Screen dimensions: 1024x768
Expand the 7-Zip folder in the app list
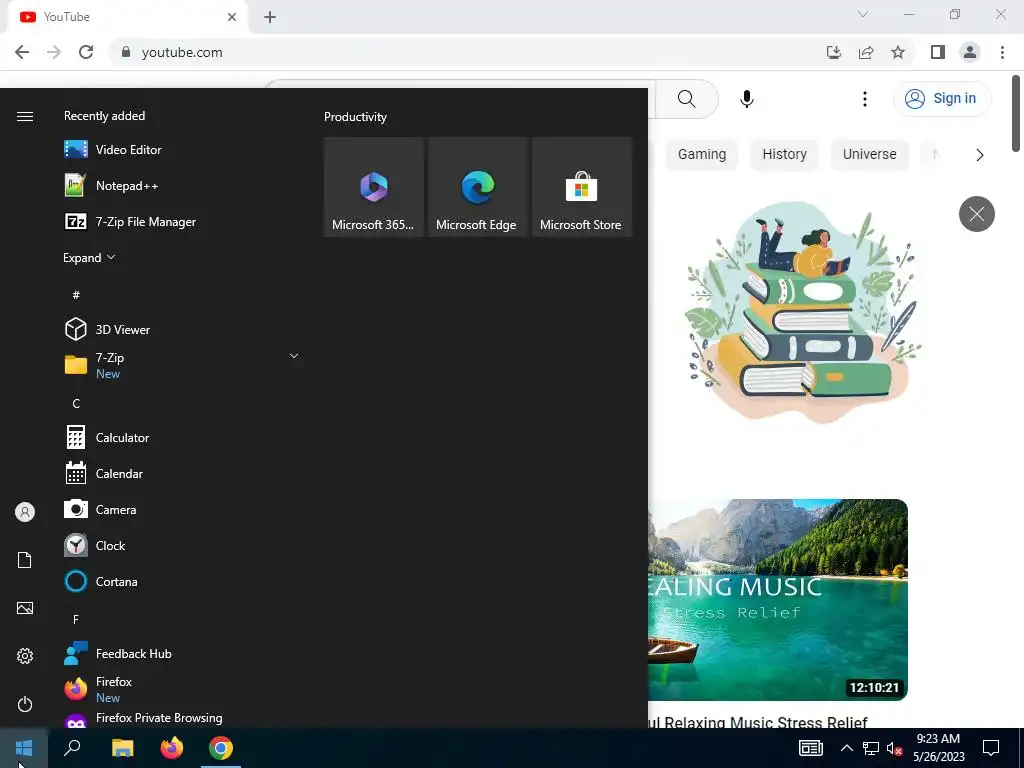[x=294, y=356]
